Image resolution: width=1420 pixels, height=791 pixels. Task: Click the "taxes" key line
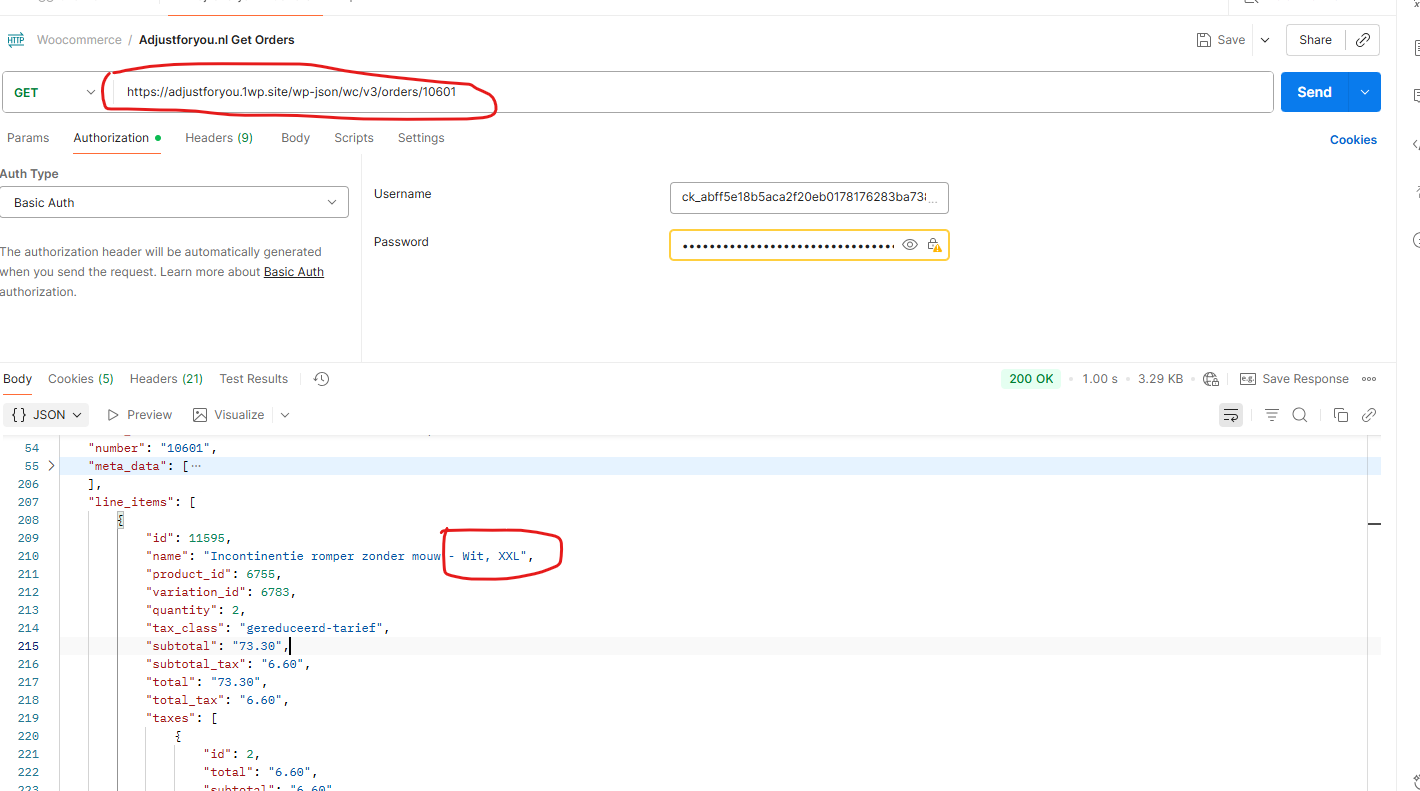(x=182, y=718)
